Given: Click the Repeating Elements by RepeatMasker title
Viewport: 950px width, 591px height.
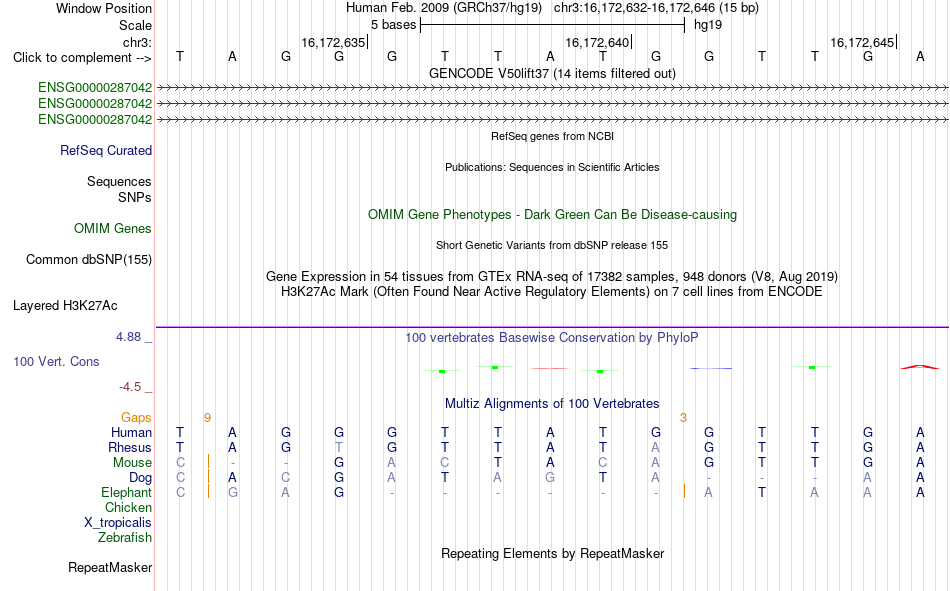Looking at the screenshot, I should 553,553.
